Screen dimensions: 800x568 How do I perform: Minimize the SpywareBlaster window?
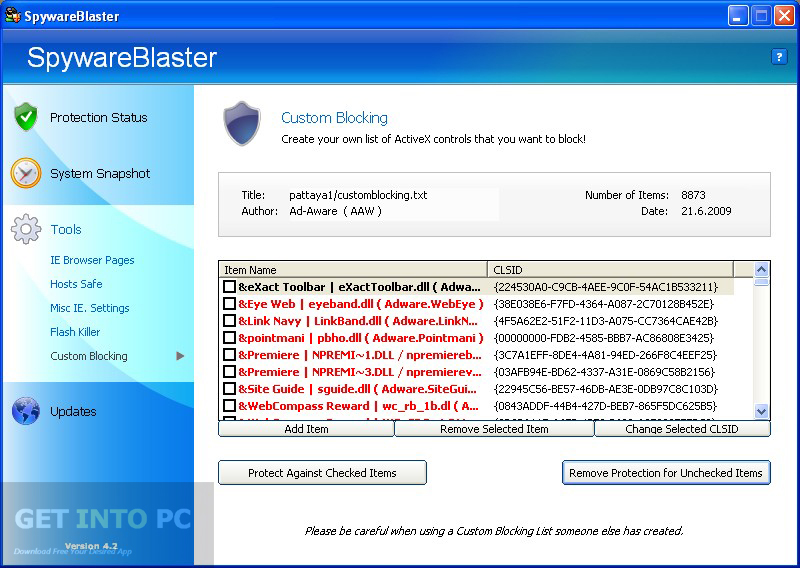[x=737, y=15]
